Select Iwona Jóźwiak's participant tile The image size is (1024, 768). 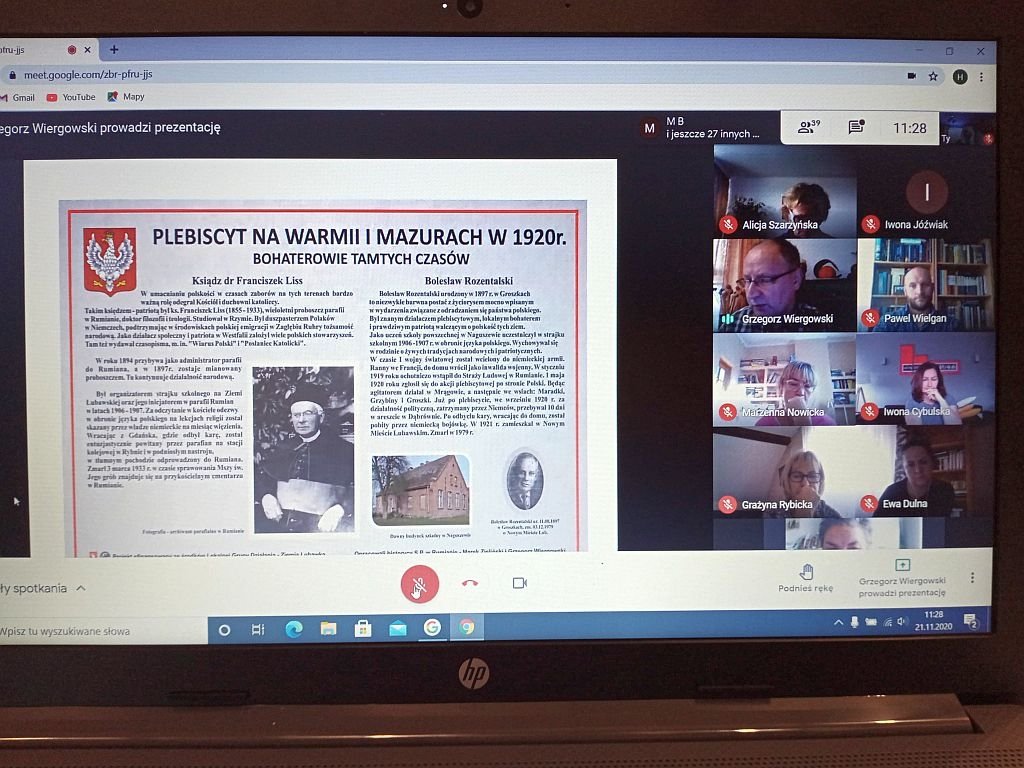point(926,191)
